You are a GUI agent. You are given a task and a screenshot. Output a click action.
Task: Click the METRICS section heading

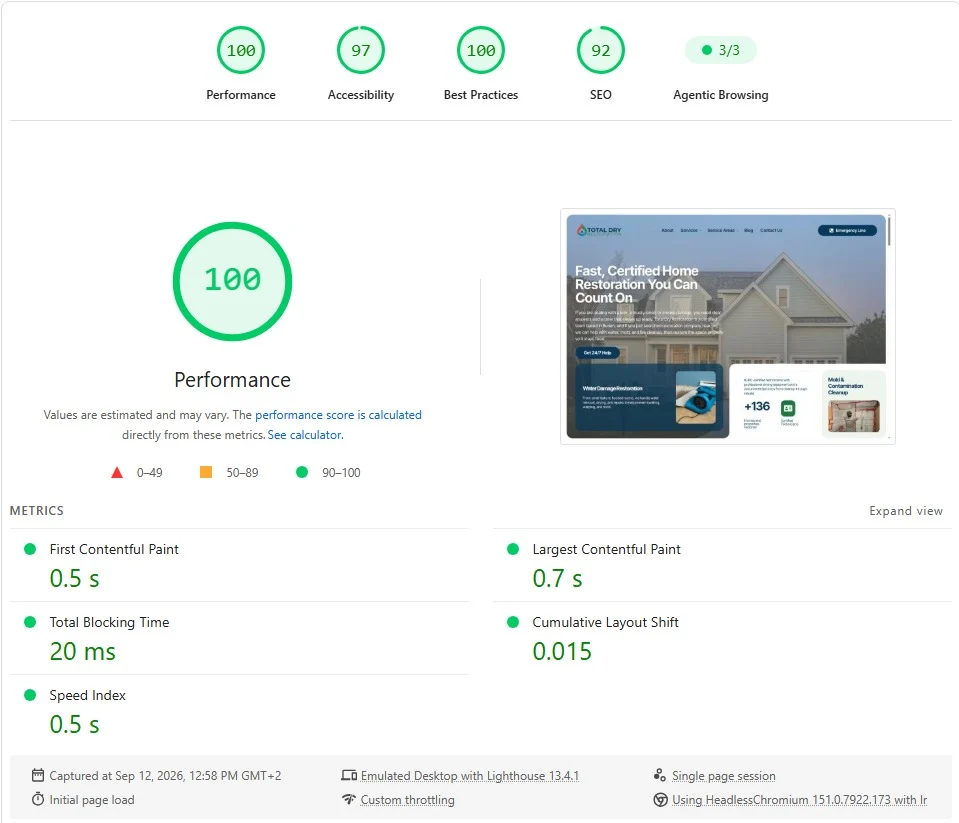(37, 511)
